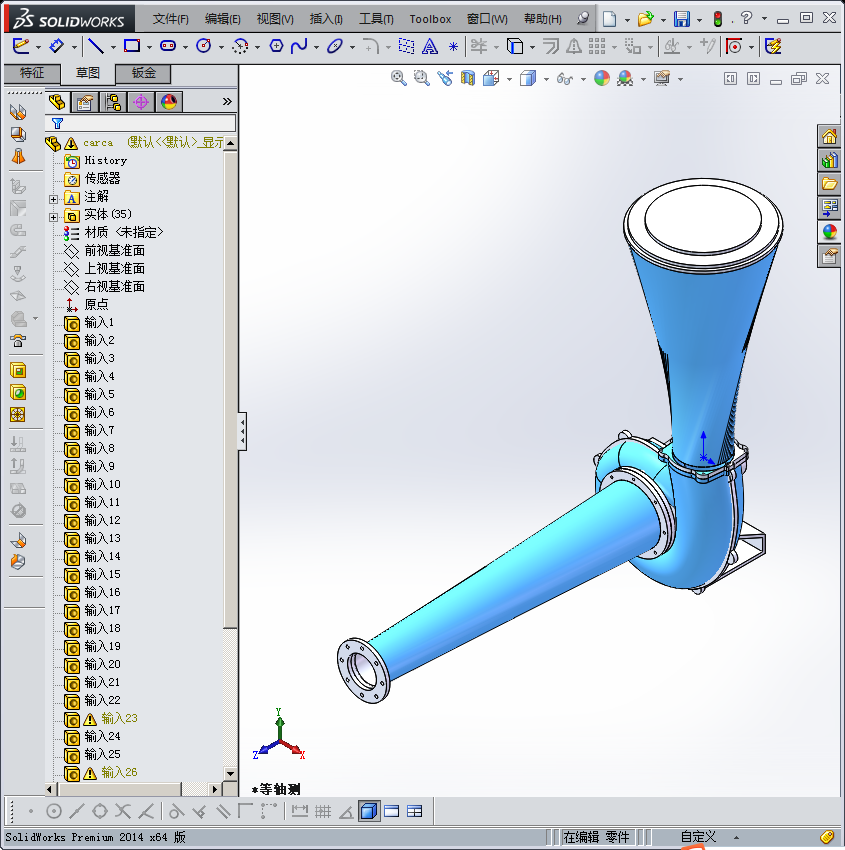Screen dimensions: 845x850
Task: Click the Save icon
Action: pos(682,20)
